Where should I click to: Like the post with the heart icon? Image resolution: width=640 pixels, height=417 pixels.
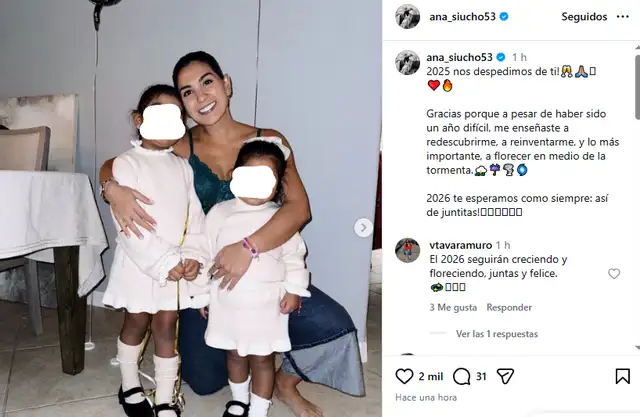click(404, 376)
